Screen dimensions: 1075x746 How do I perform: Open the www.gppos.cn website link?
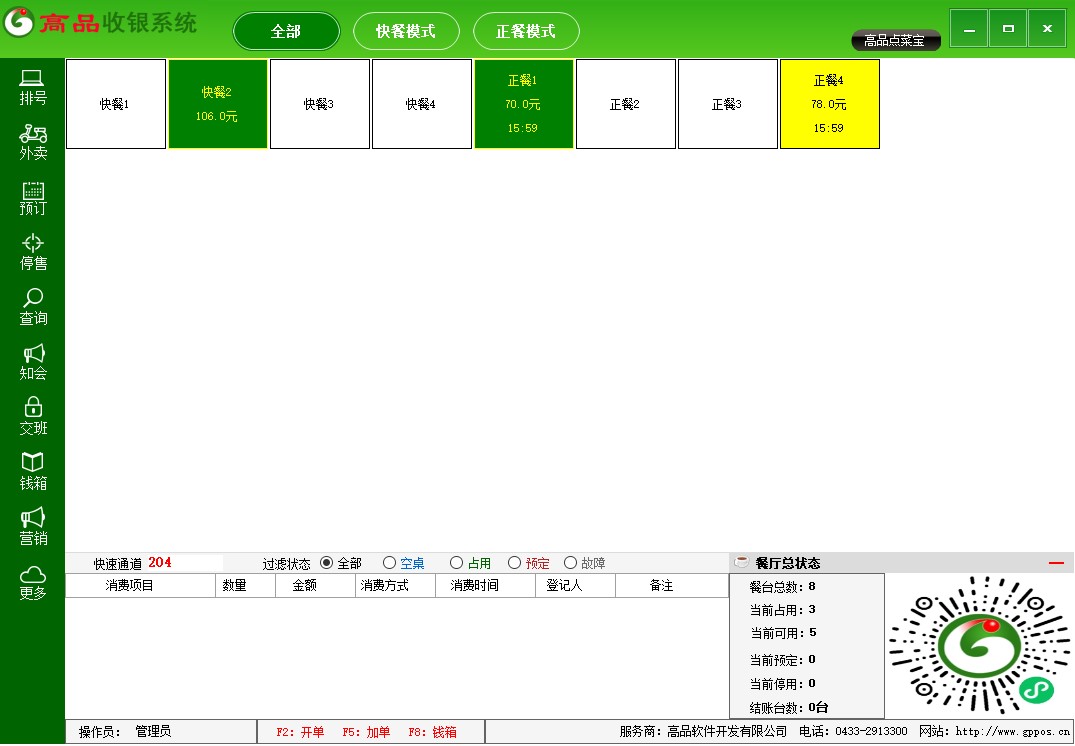tap(1012, 732)
